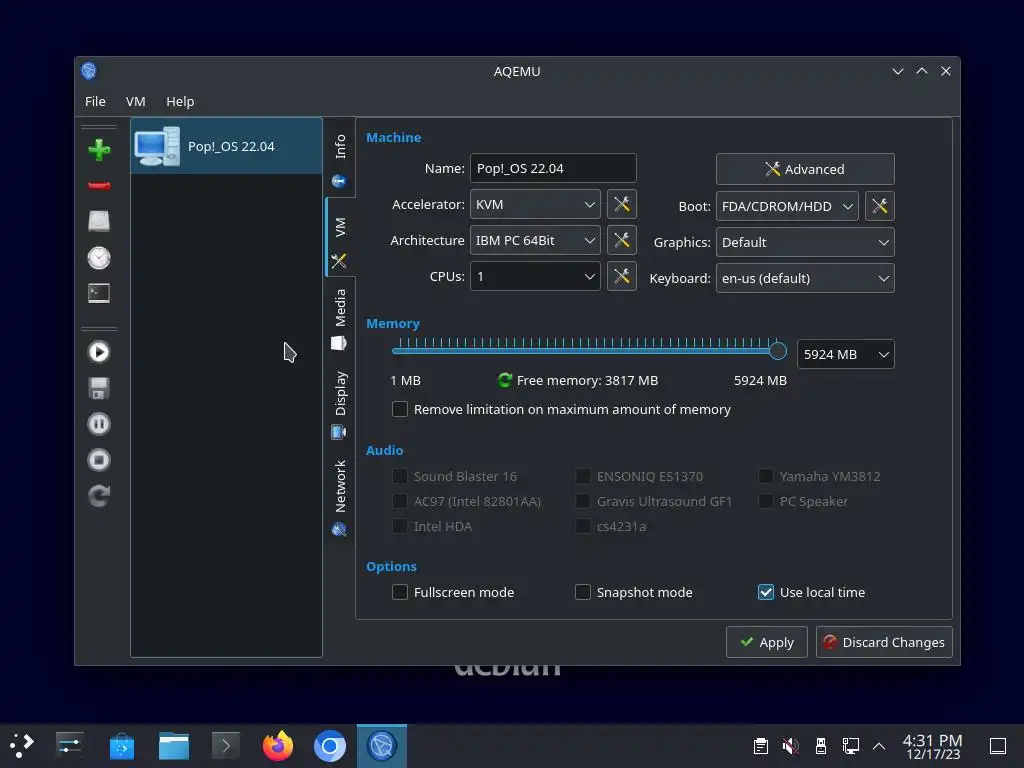Open the CPUs count dropdown
The height and width of the screenshot is (768, 1024).
tap(535, 276)
